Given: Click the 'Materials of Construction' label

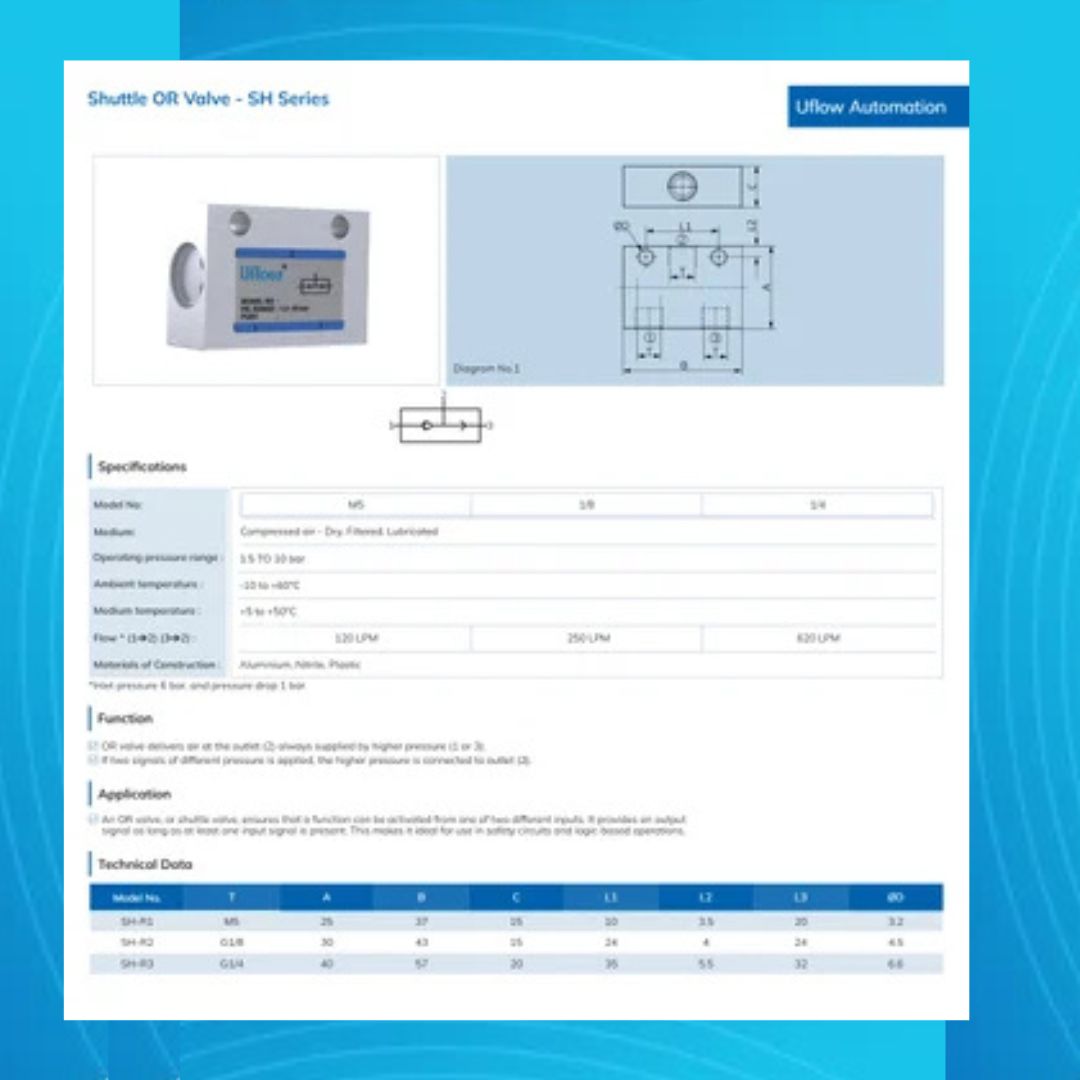Looking at the screenshot, I should [155, 665].
